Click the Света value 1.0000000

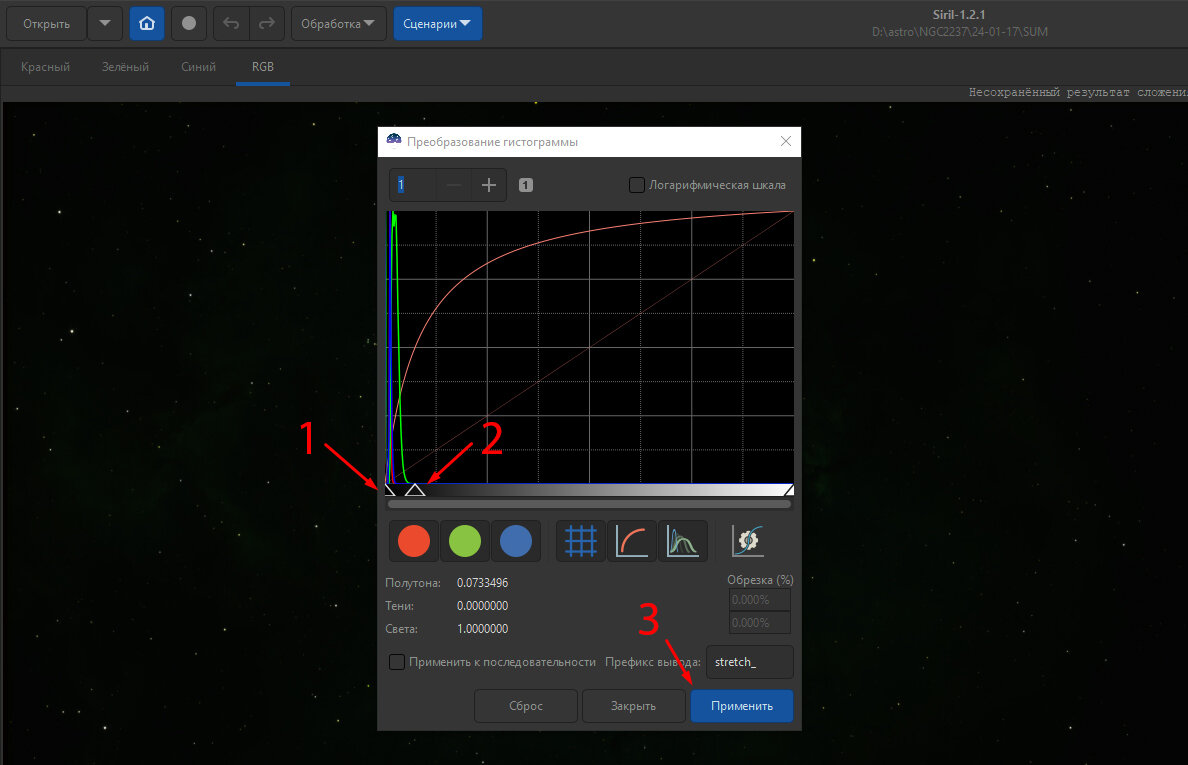[x=483, y=629]
